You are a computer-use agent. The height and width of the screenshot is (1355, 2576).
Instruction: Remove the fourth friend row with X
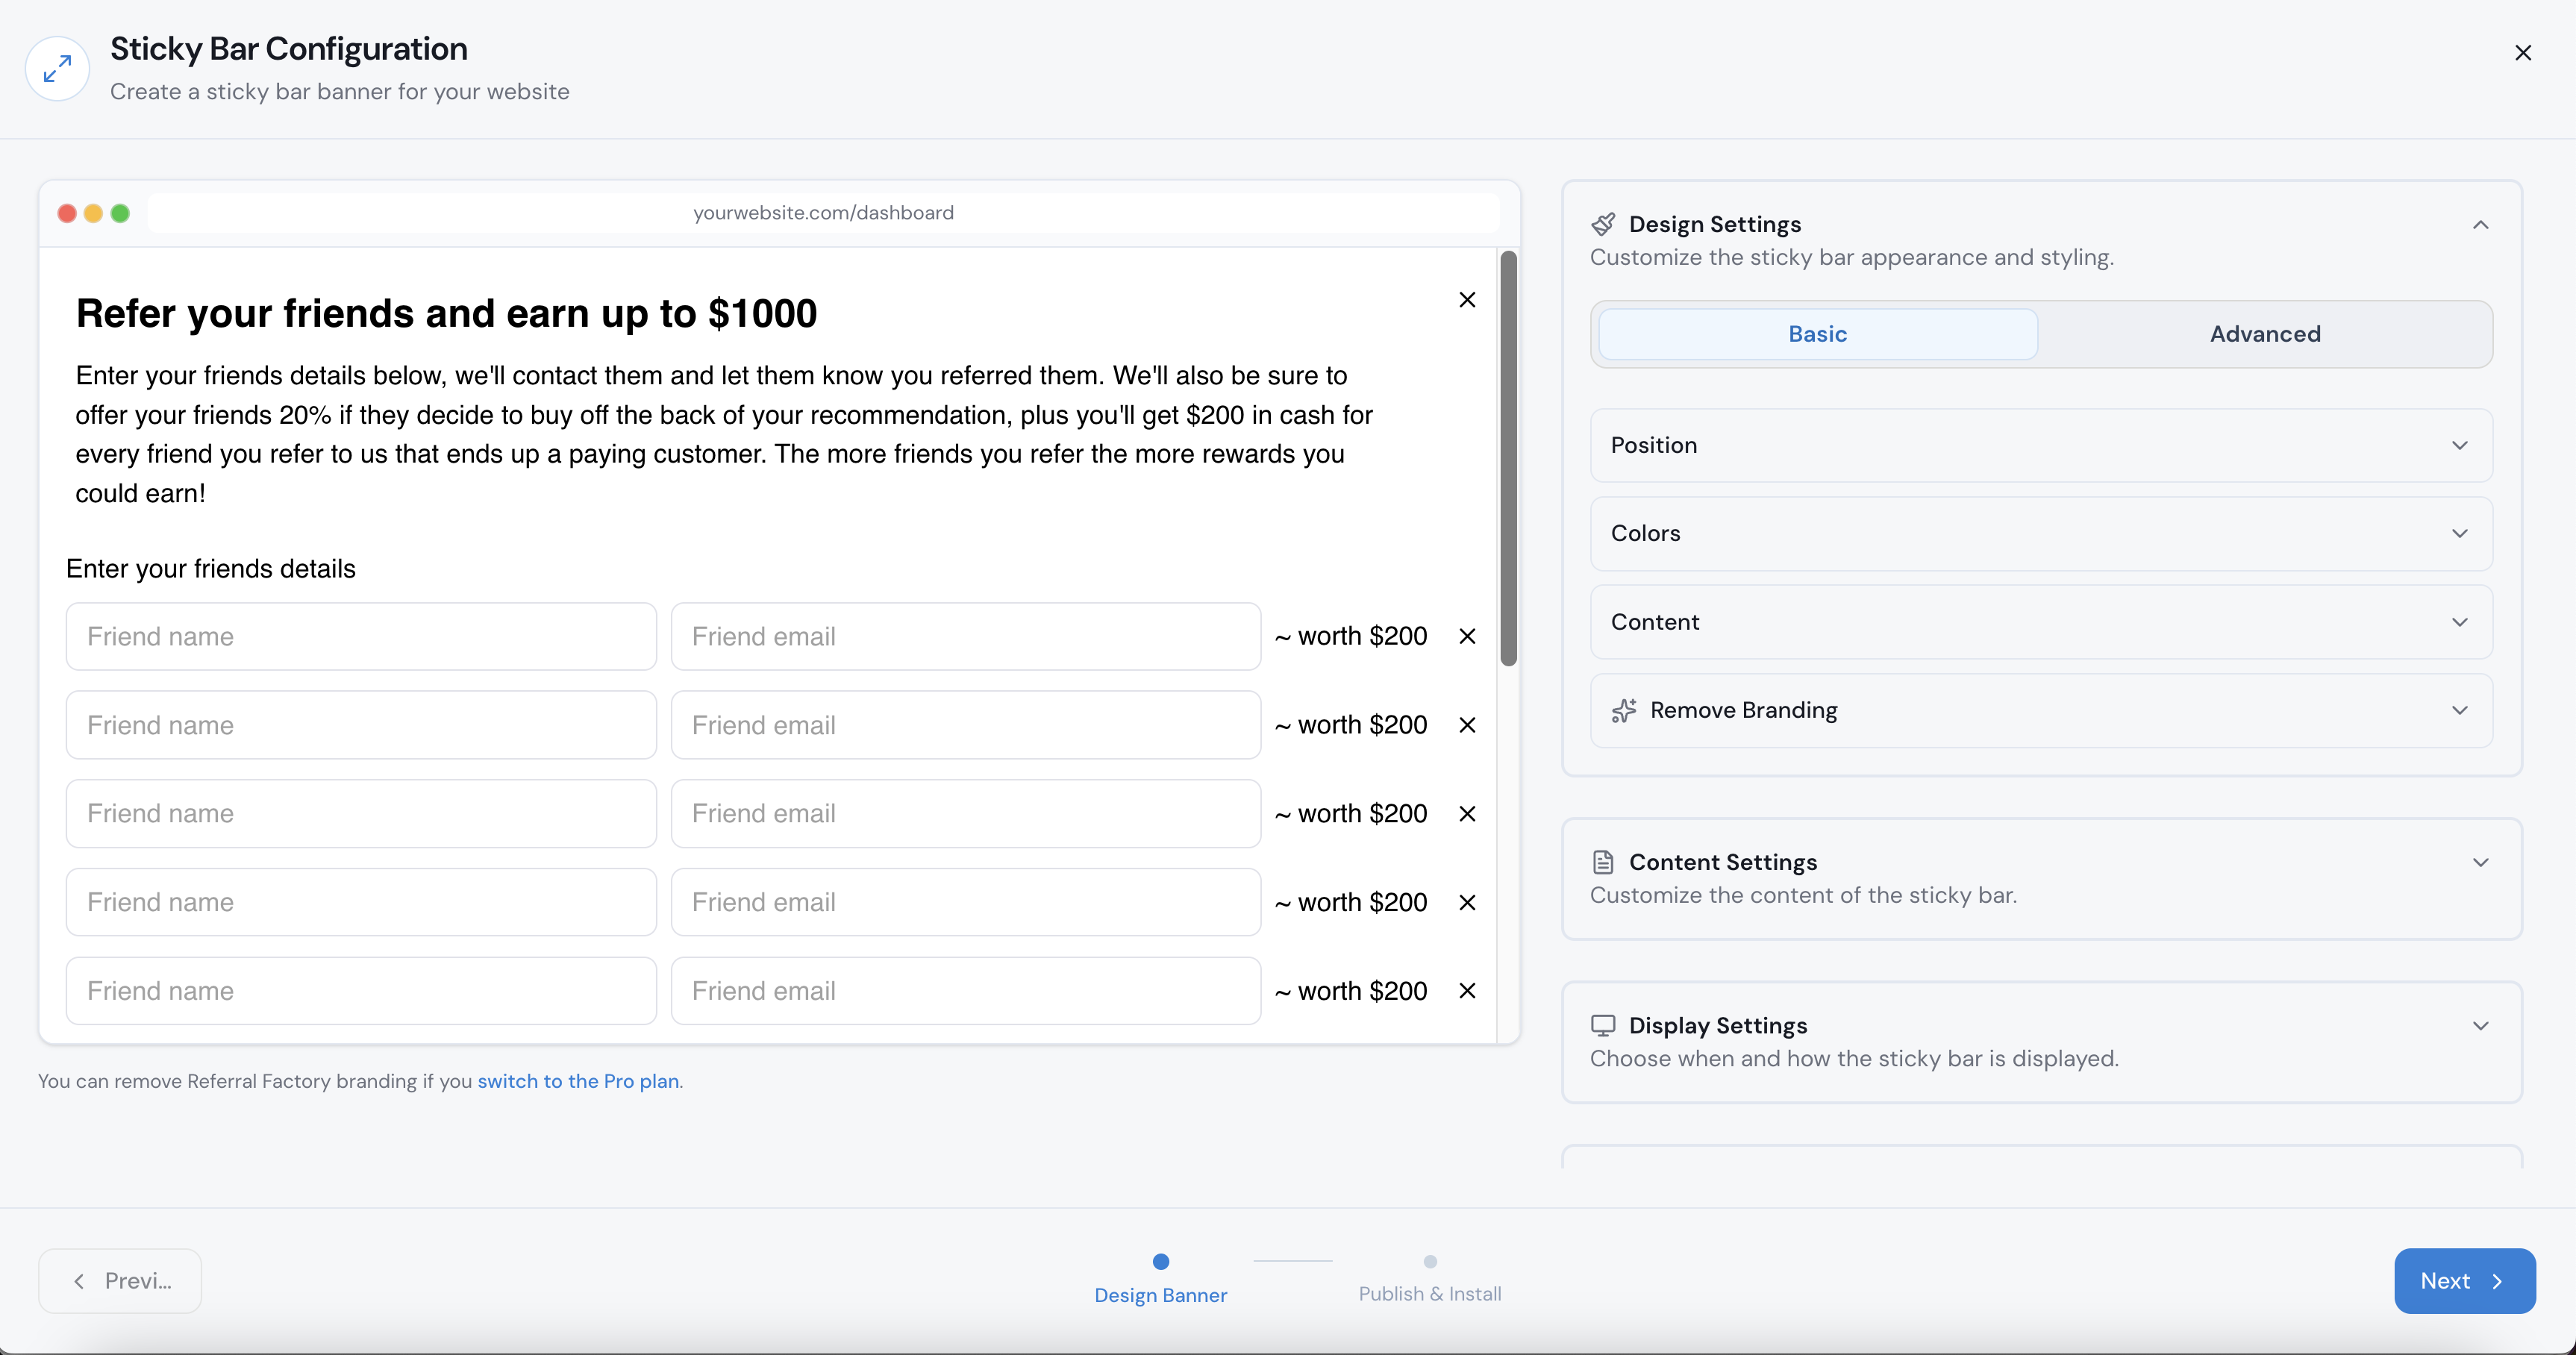tap(1467, 902)
